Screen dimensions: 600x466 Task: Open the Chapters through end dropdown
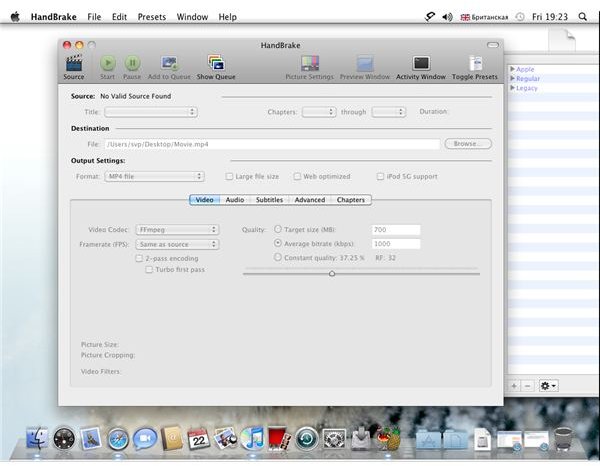[389, 112]
